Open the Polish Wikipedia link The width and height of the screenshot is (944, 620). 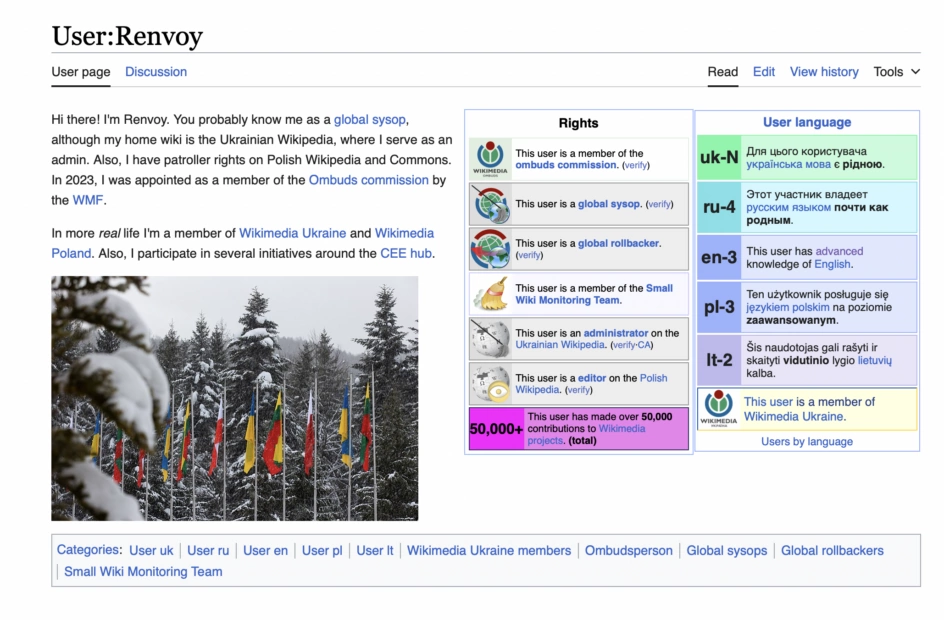591,384
